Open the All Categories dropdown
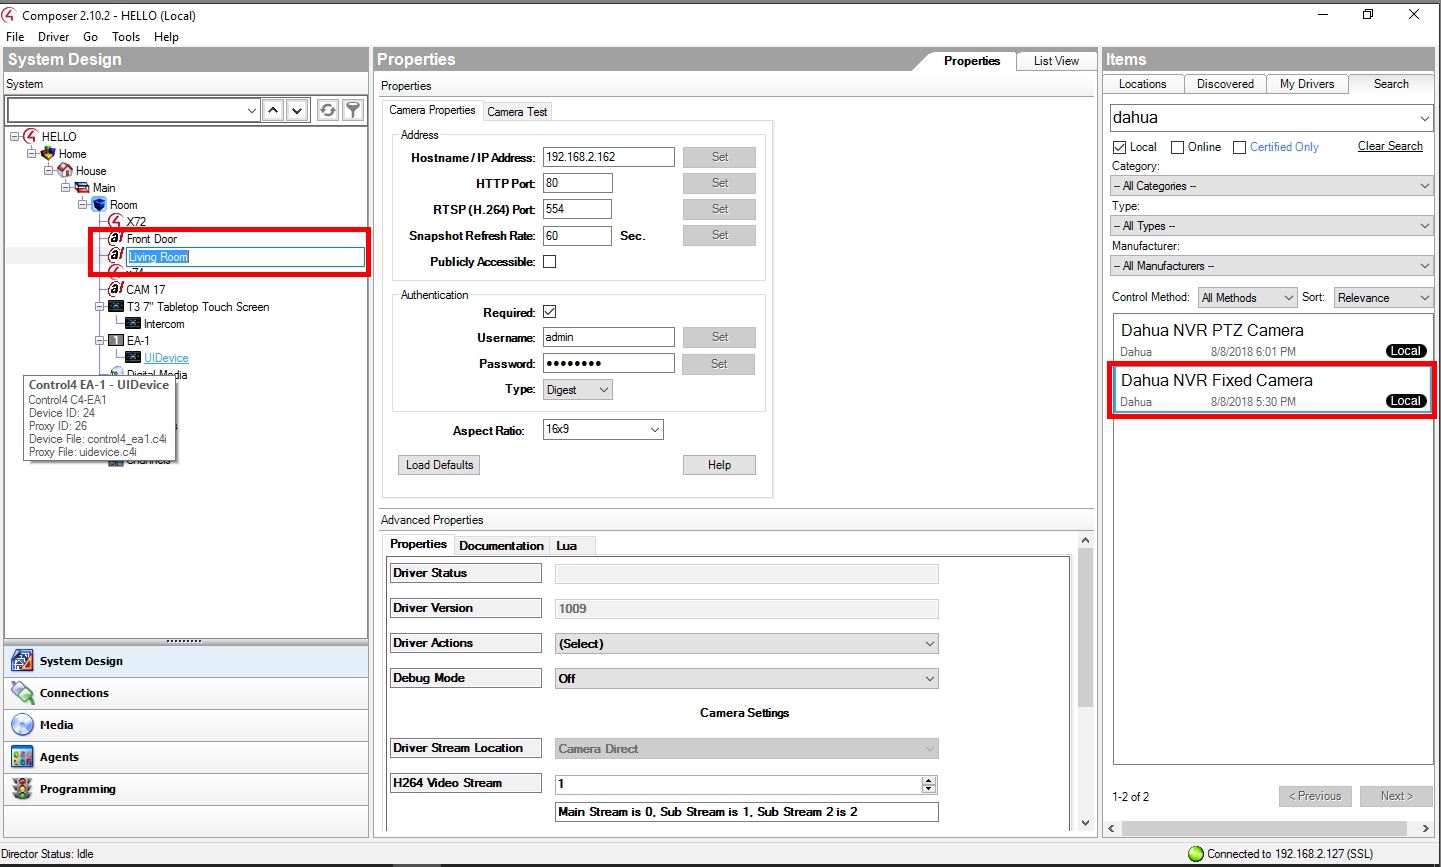This screenshot has height=867, width=1441. click(1272, 186)
